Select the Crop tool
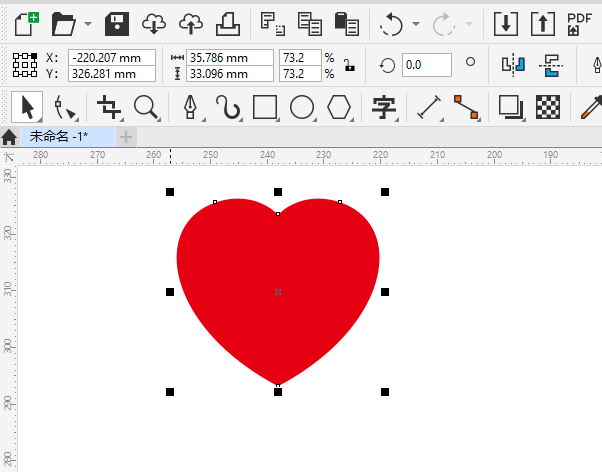This screenshot has width=602, height=472. (x=108, y=106)
